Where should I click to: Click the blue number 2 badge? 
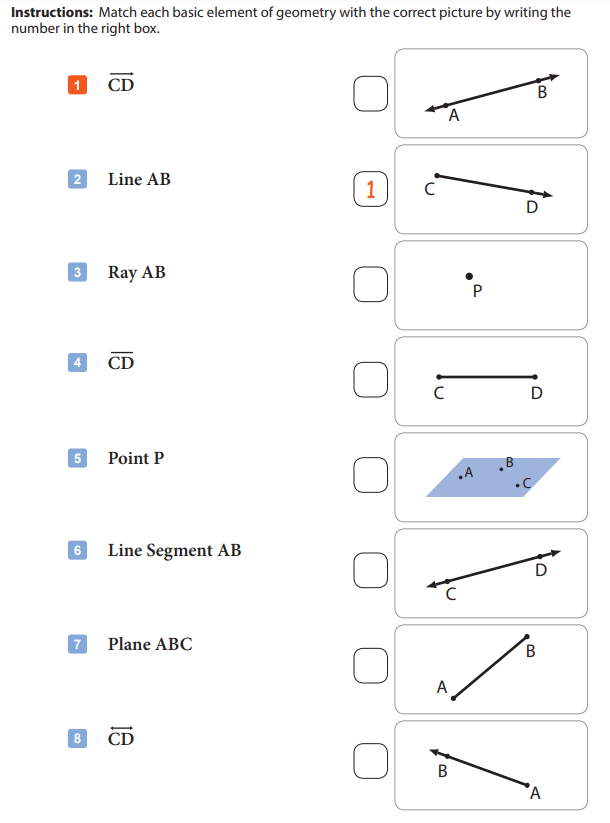[77, 179]
